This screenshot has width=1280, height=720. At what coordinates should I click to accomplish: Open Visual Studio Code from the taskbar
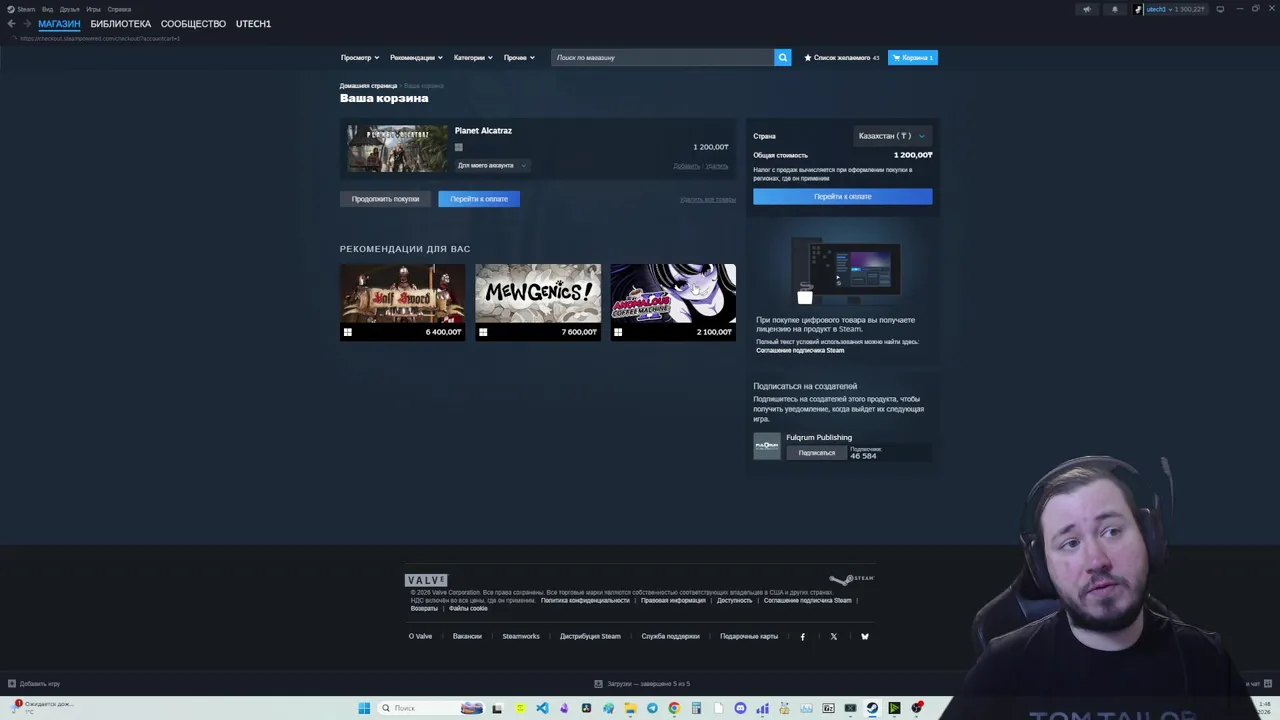tap(542, 708)
